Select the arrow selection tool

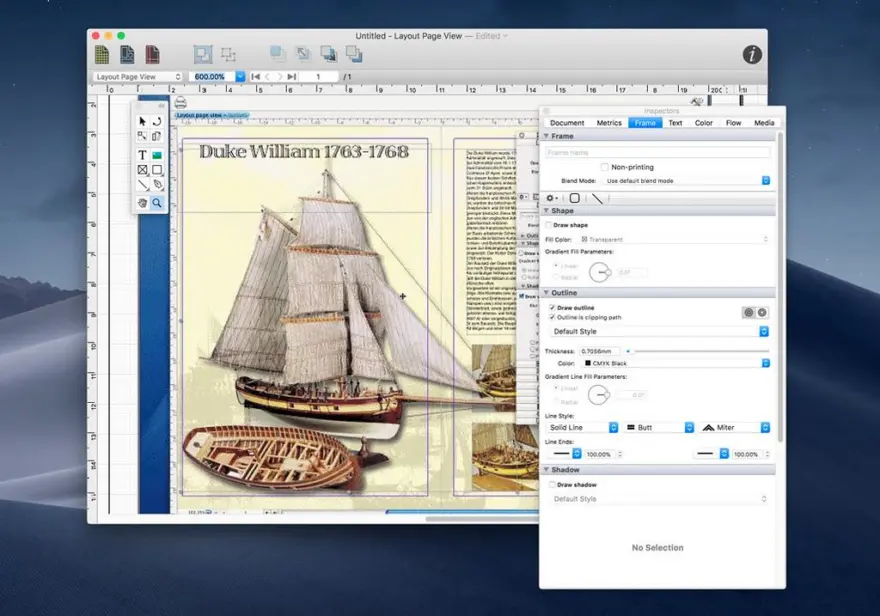point(143,121)
